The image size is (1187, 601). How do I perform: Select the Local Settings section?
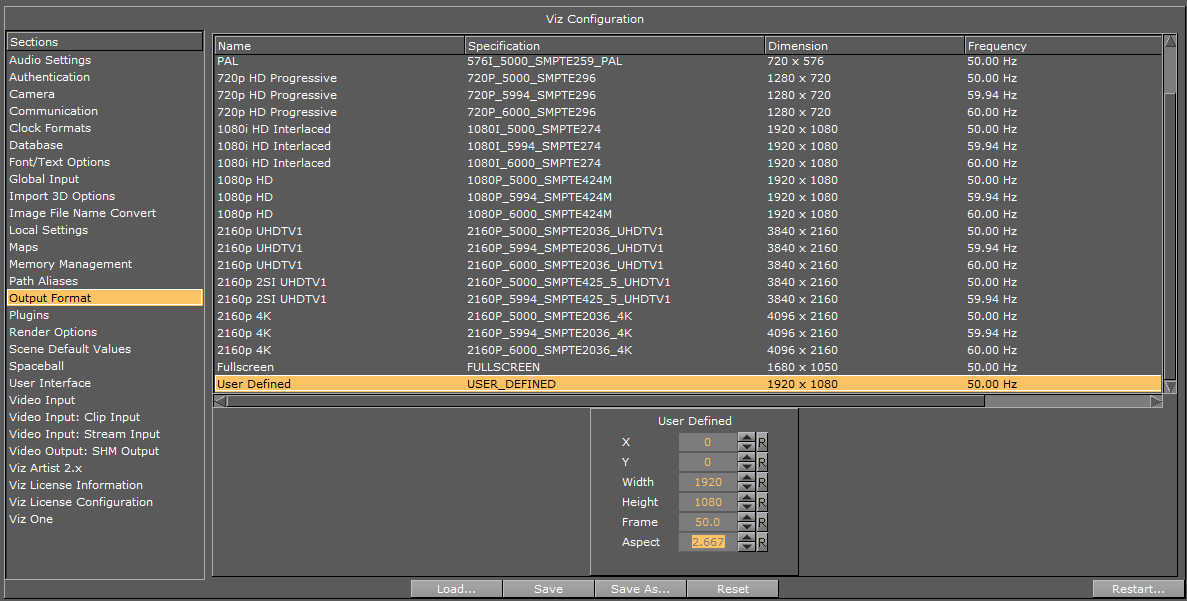[x=104, y=230]
